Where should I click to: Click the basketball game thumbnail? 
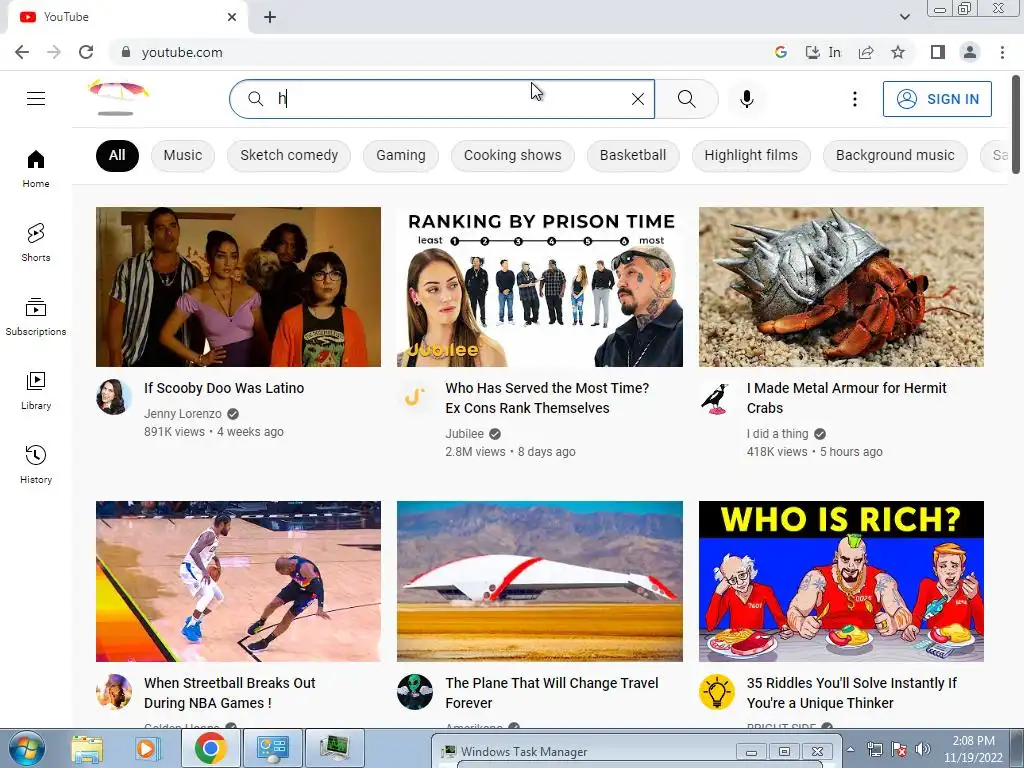click(x=238, y=581)
